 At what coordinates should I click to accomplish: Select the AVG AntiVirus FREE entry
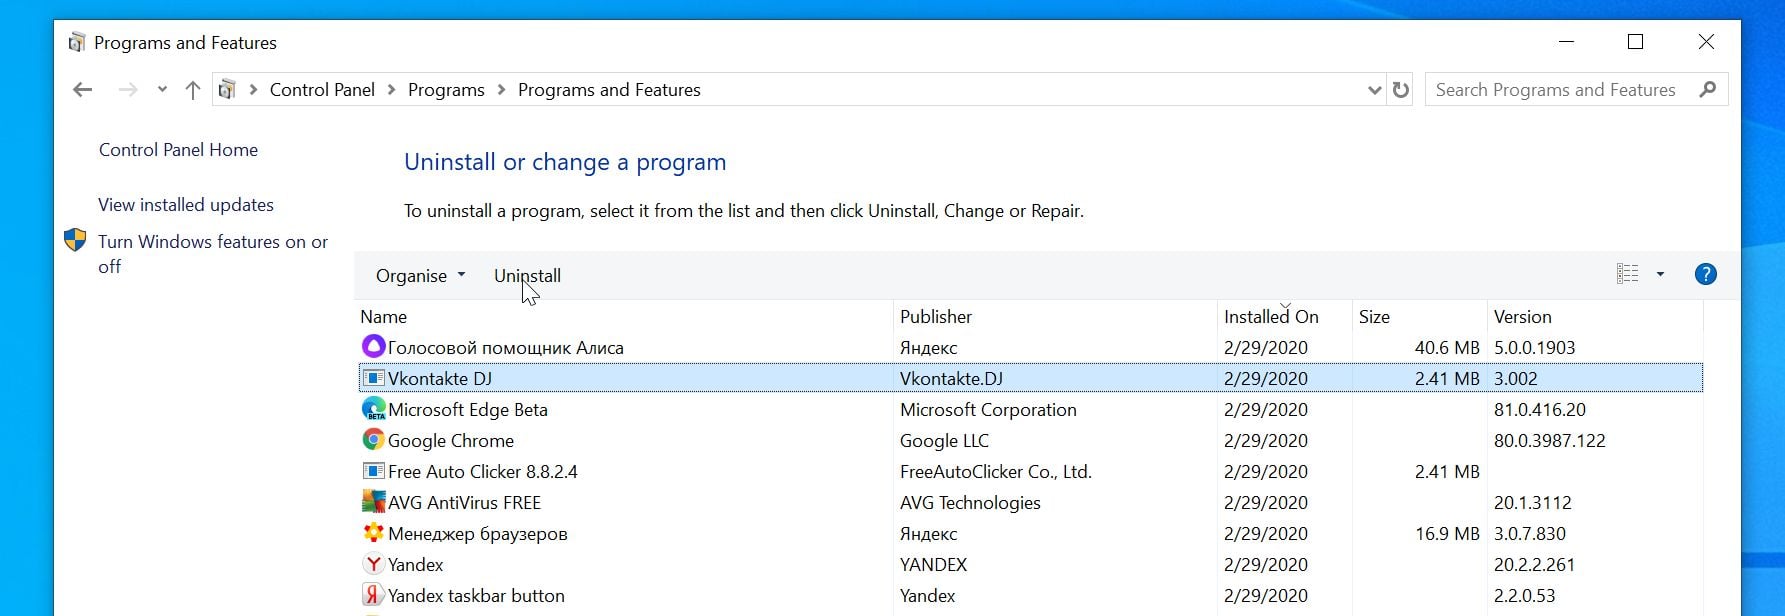point(464,503)
